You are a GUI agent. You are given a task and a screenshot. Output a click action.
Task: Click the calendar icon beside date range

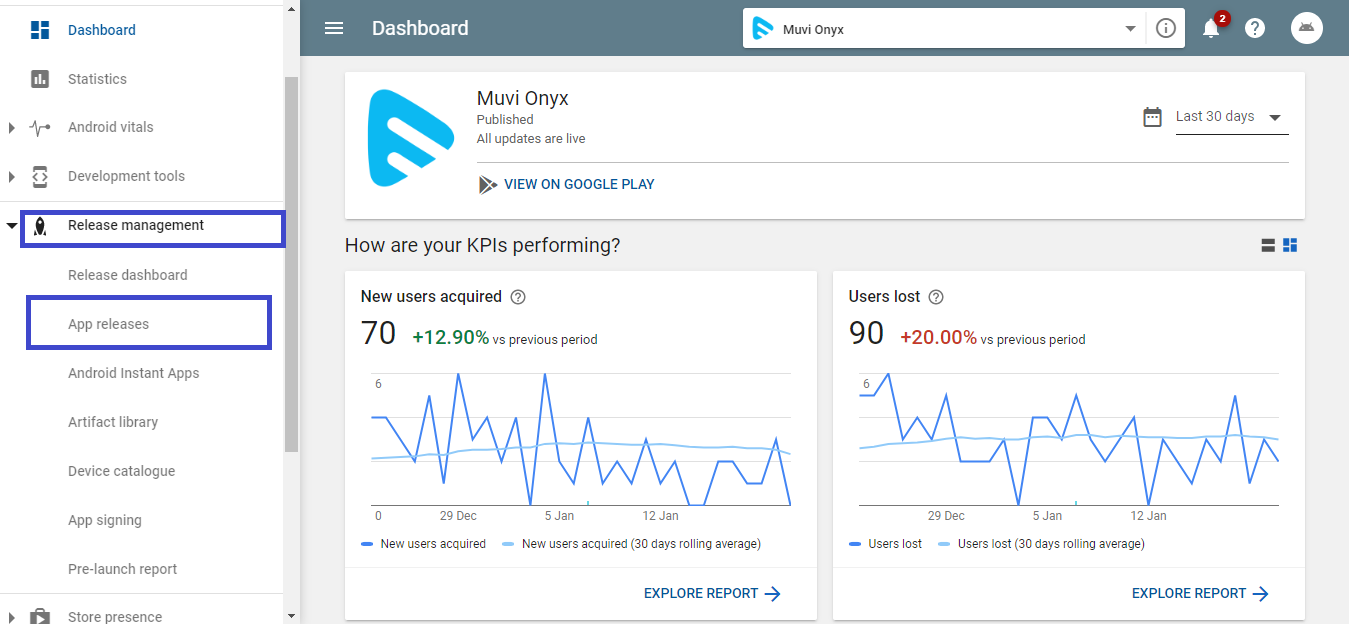tap(1153, 117)
